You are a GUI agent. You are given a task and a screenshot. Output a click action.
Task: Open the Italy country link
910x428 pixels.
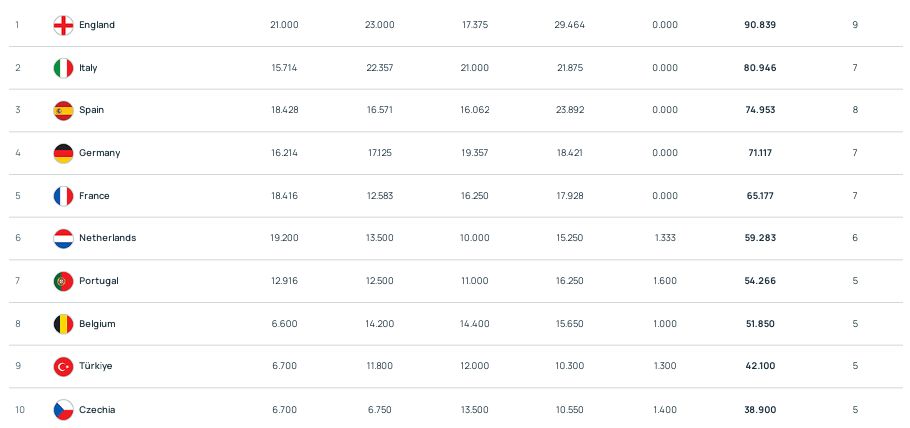[88, 68]
